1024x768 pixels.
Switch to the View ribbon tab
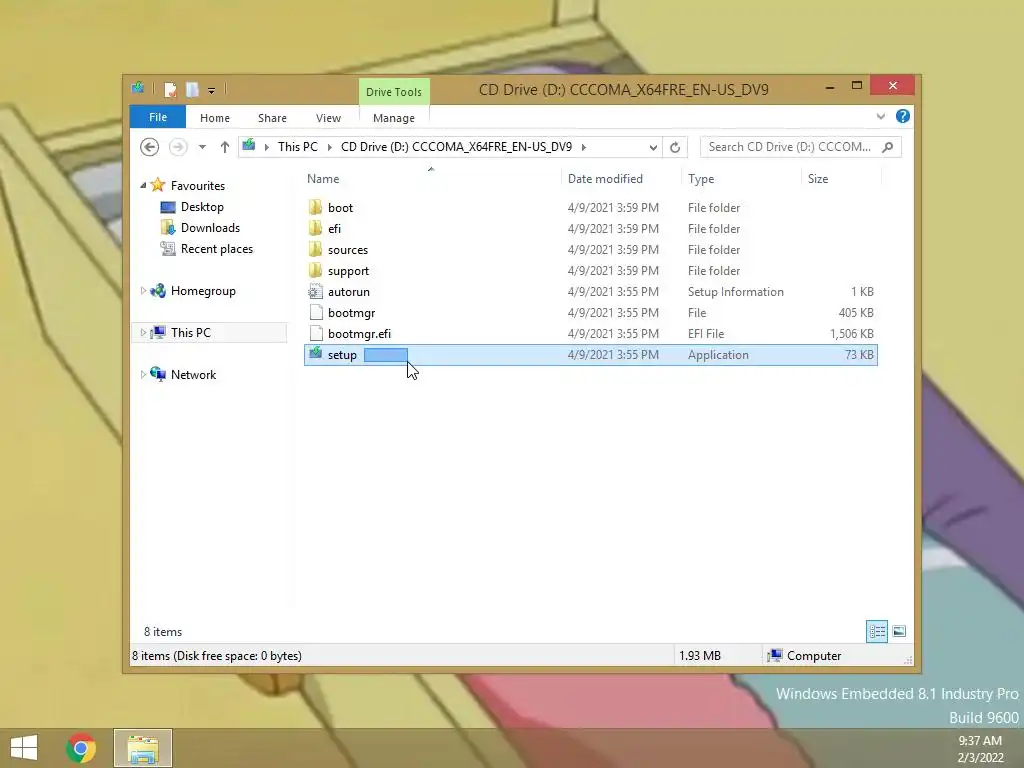point(328,118)
